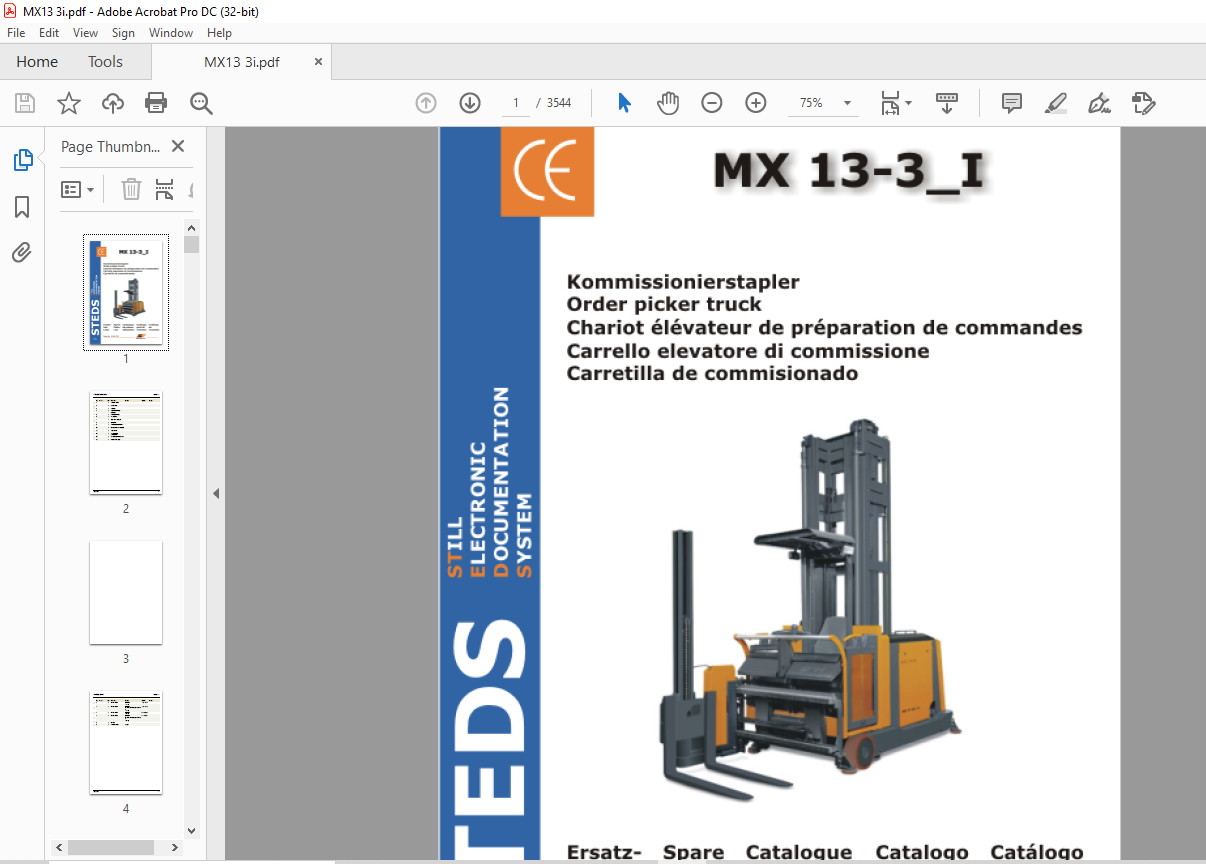Click the 'MX 13-3_I' title
The width and height of the screenshot is (1206, 864).
click(x=850, y=172)
